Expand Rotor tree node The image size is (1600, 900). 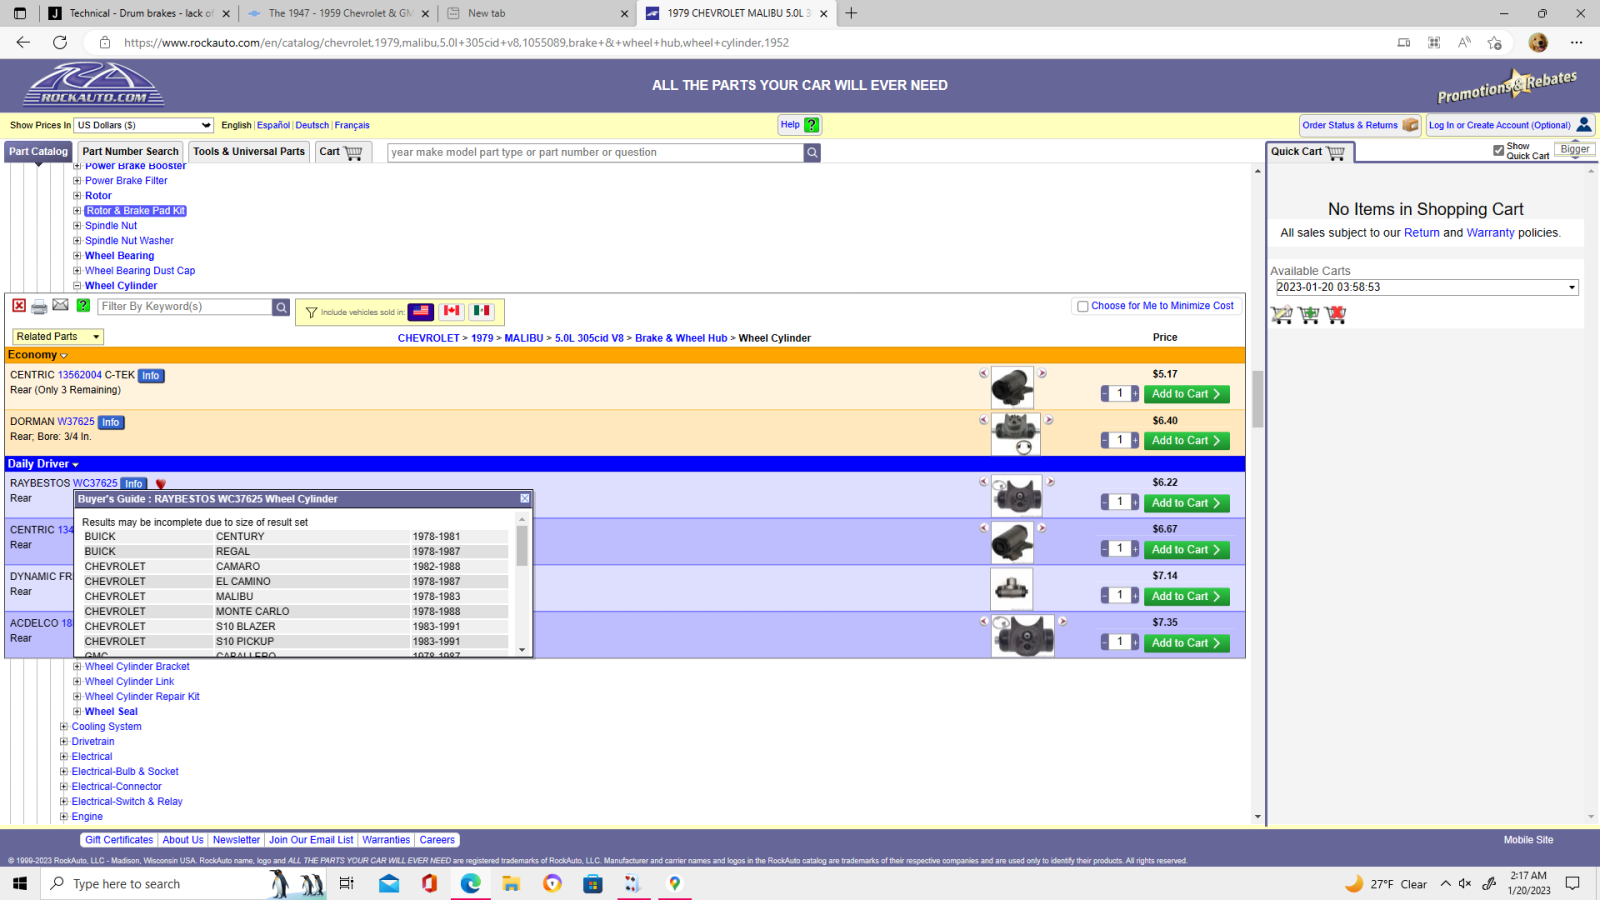tap(77, 196)
